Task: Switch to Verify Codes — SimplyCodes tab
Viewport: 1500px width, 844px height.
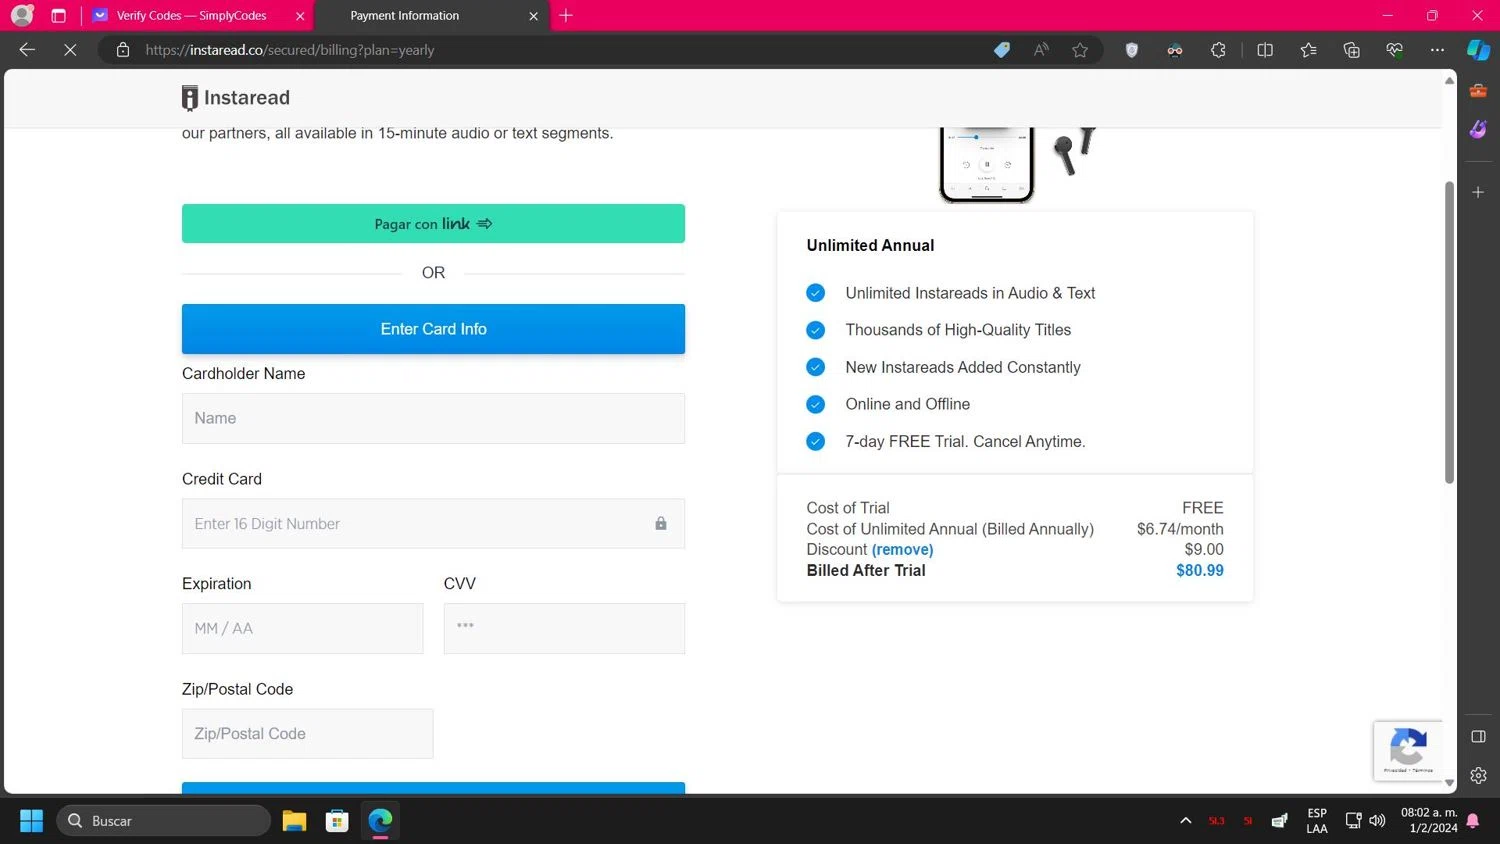Action: [x=191, y=16]
